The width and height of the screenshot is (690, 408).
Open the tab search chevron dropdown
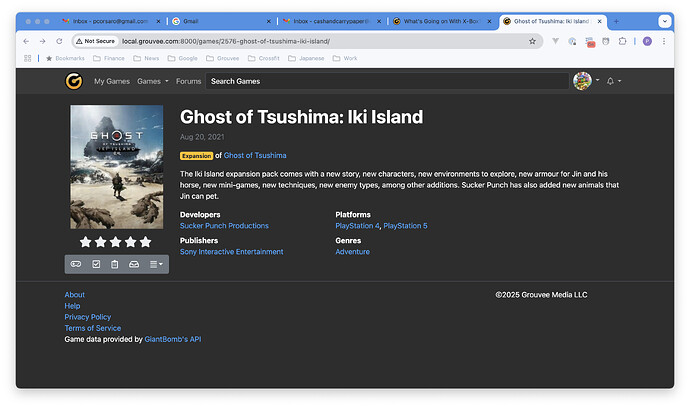pos(664,21)
